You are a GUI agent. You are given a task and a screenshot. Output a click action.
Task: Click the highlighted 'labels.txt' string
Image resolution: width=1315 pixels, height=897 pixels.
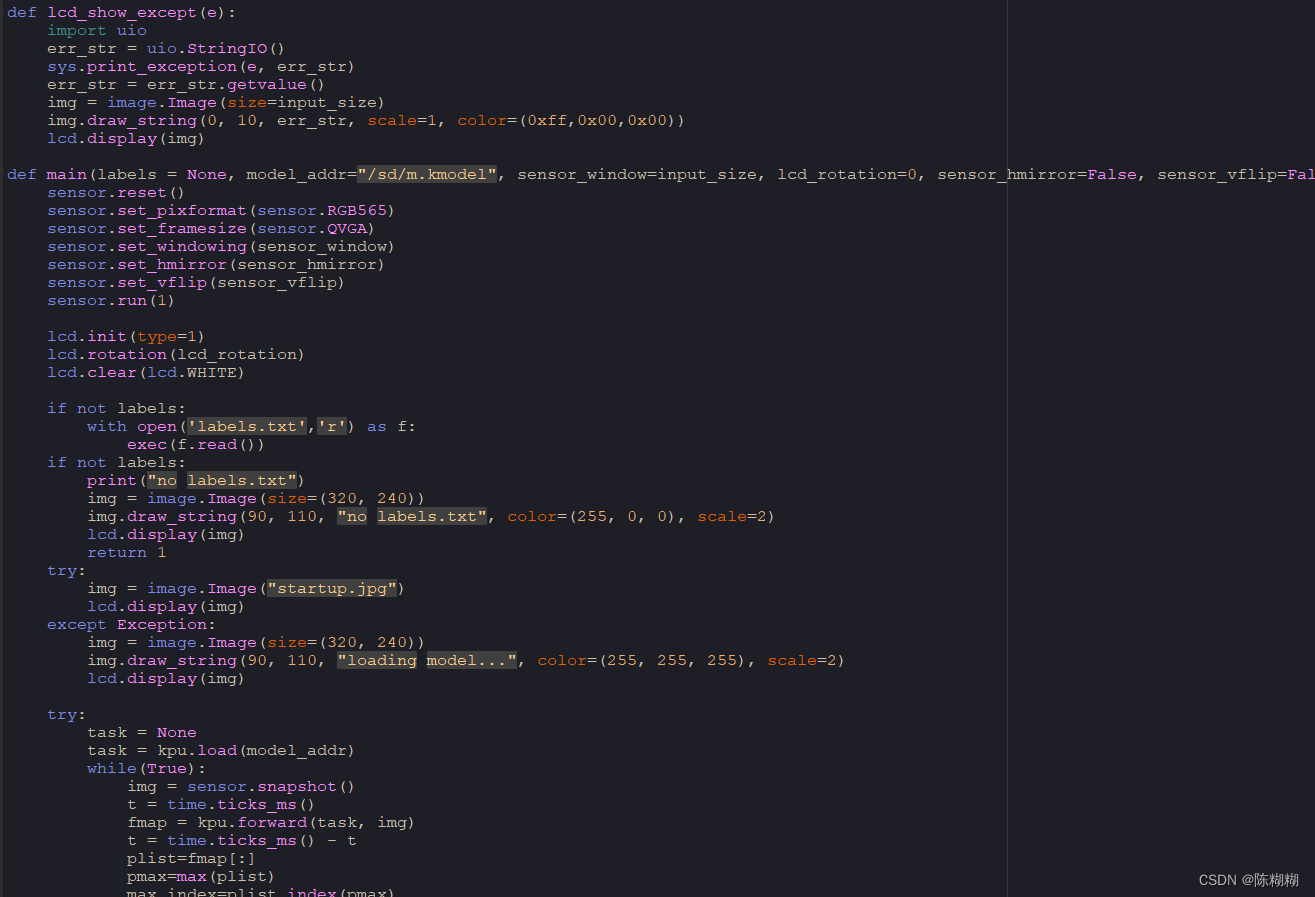click(245, 426)
